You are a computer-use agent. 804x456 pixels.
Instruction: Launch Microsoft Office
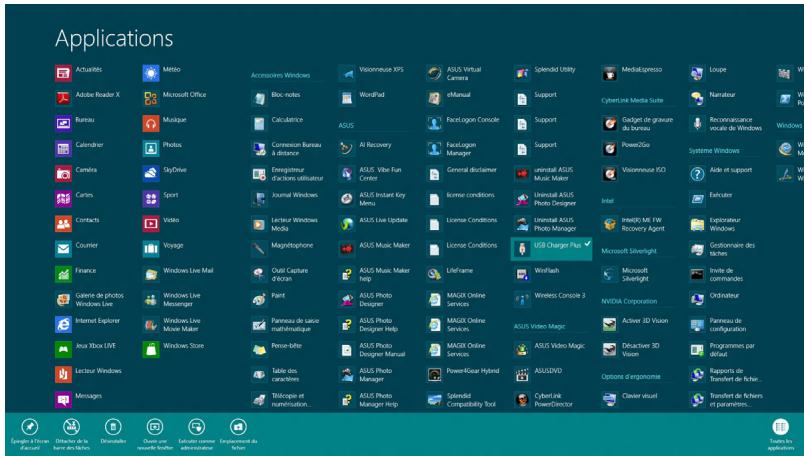(175, 98)
